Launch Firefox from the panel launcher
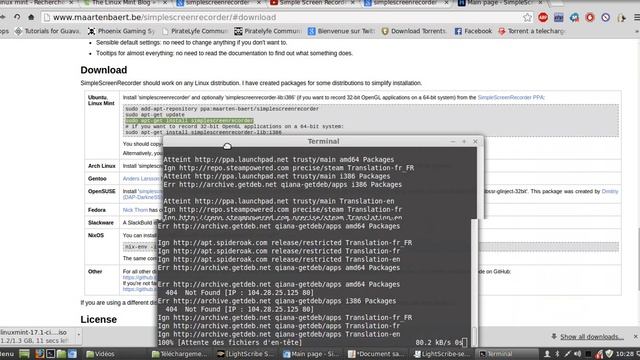The height and width of the screenshot is (360, 640). click(x=39, y=354)
